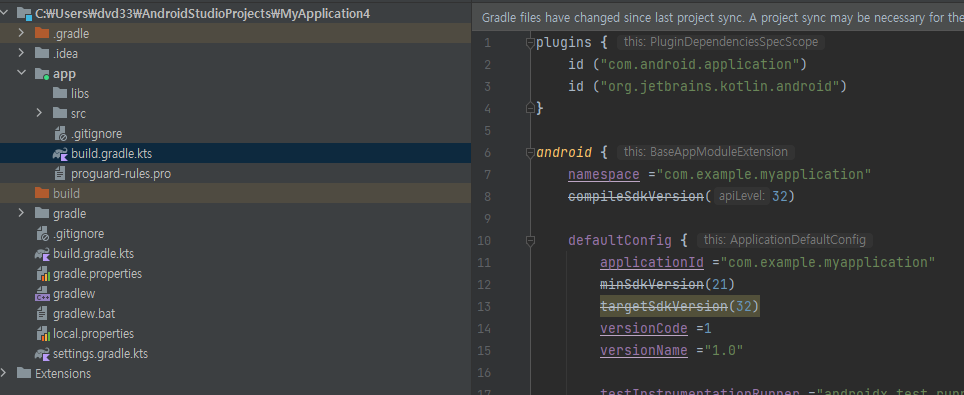Collapse the app module chevron
The height and width of the screenshot is (395, 964).
(x=22, y=73)
